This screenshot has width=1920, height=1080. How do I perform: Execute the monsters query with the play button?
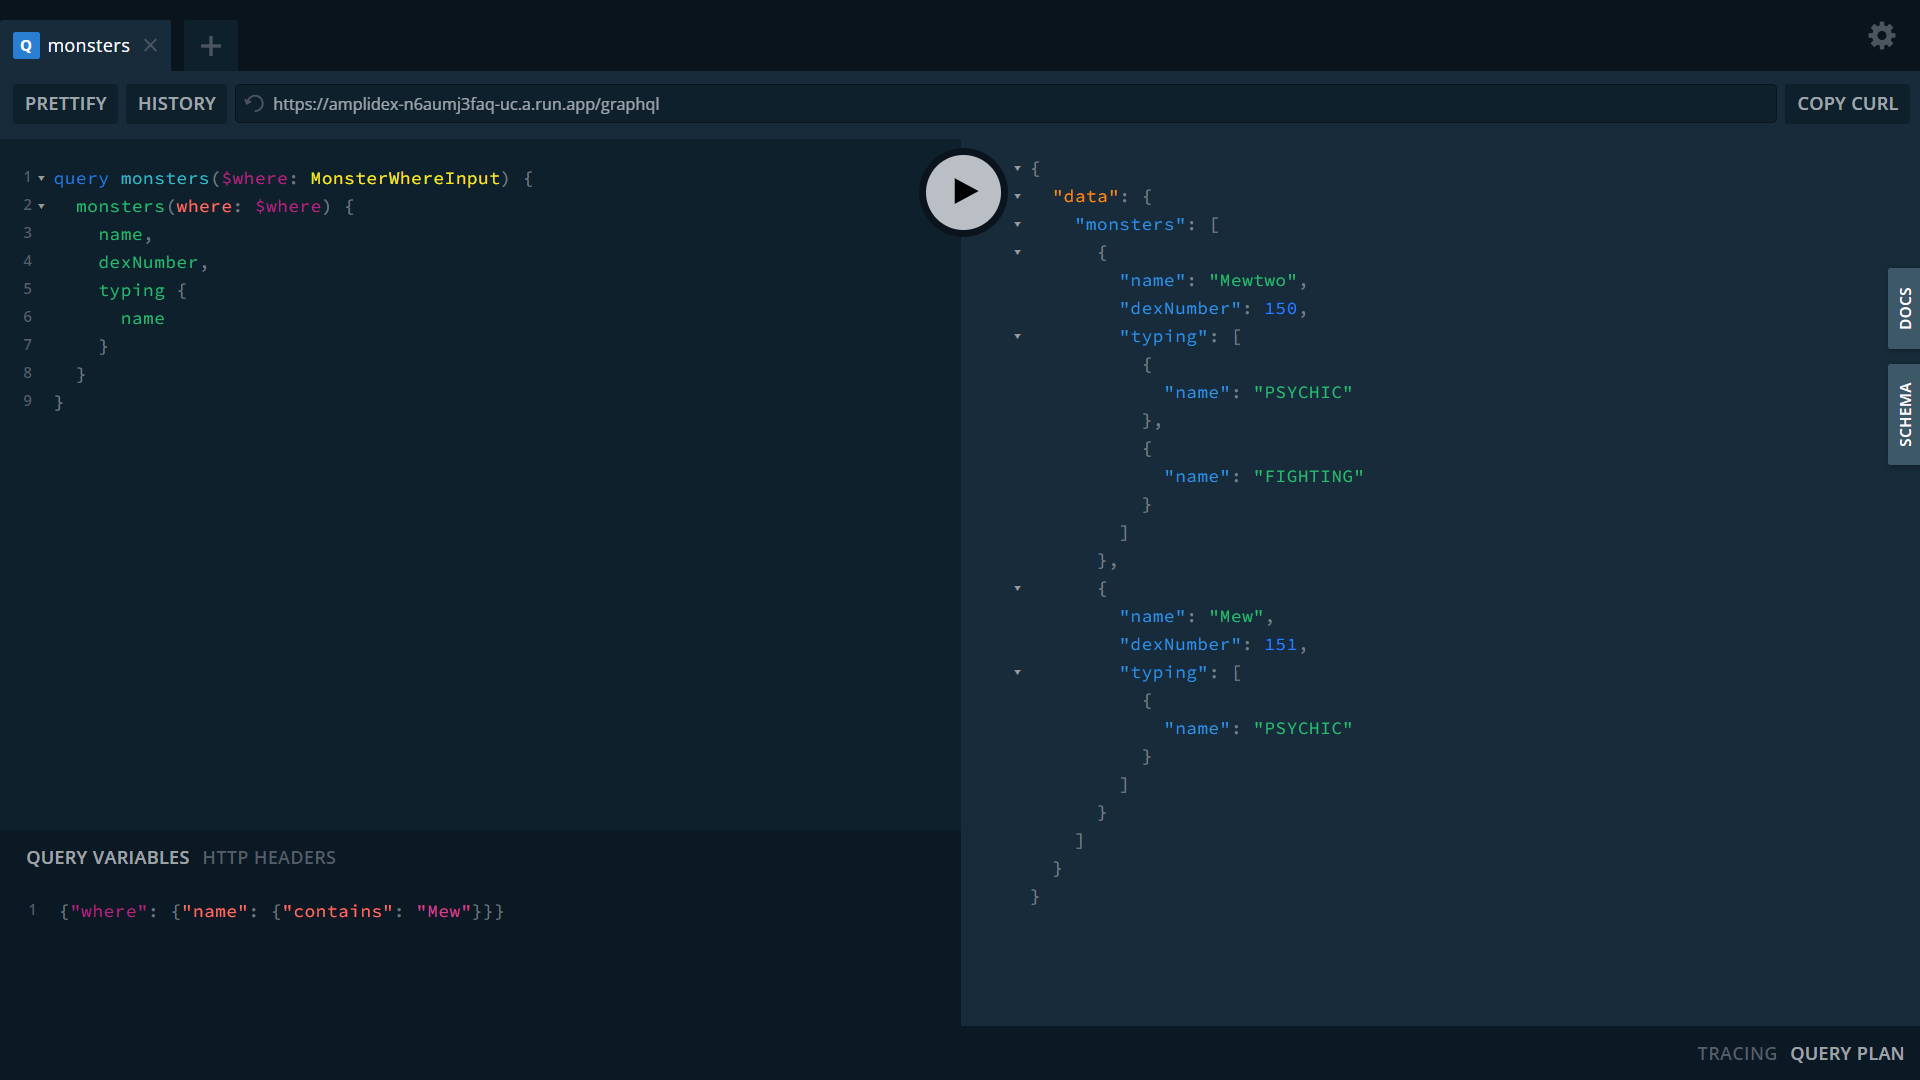coord(962,192)
